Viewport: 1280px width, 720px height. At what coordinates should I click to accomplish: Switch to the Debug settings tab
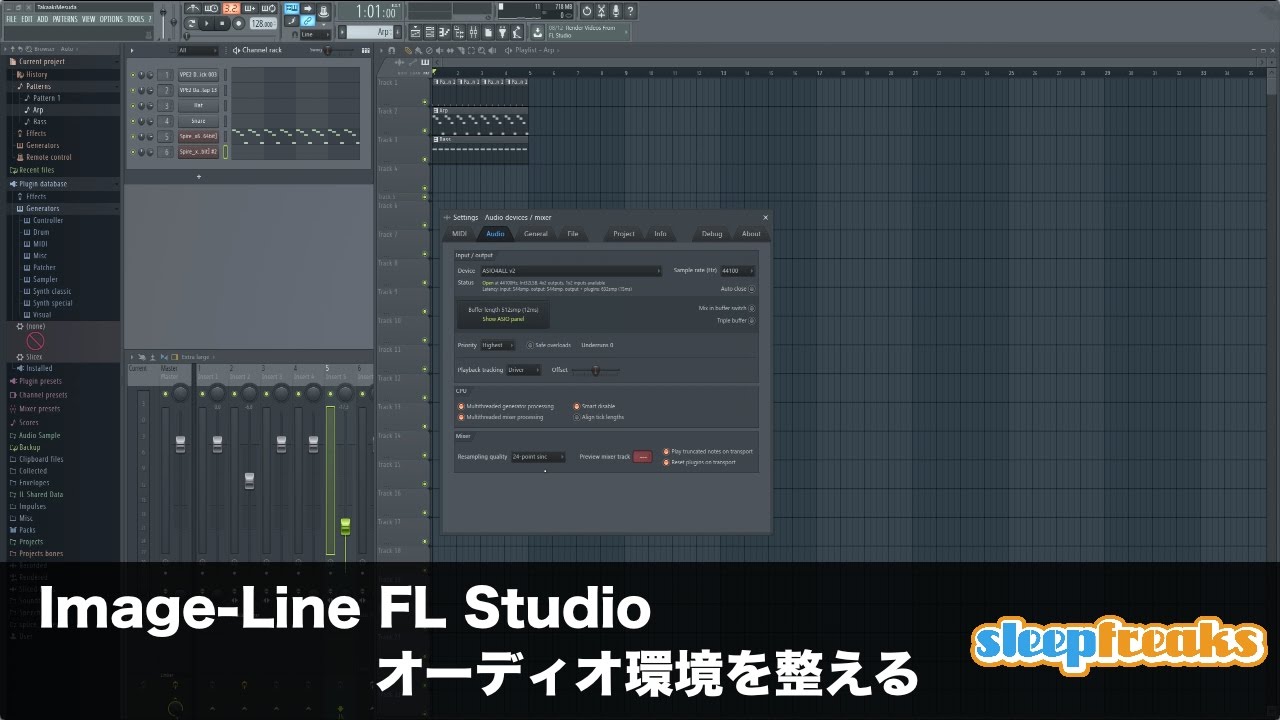click(x=712, y=234)
